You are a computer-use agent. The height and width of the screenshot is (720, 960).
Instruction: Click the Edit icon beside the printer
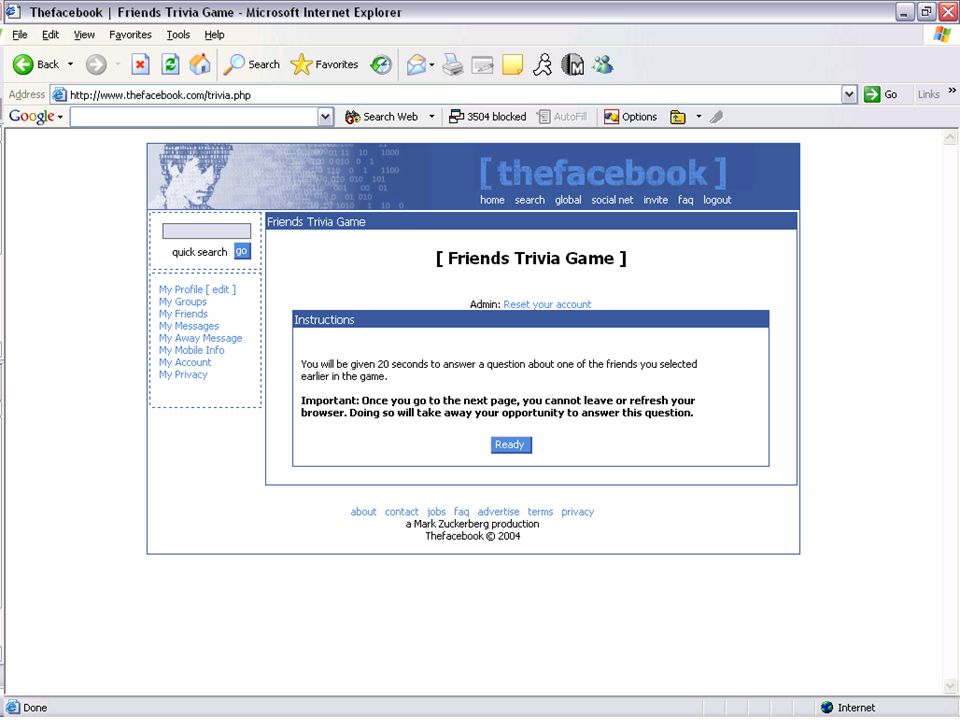[482, 65]
